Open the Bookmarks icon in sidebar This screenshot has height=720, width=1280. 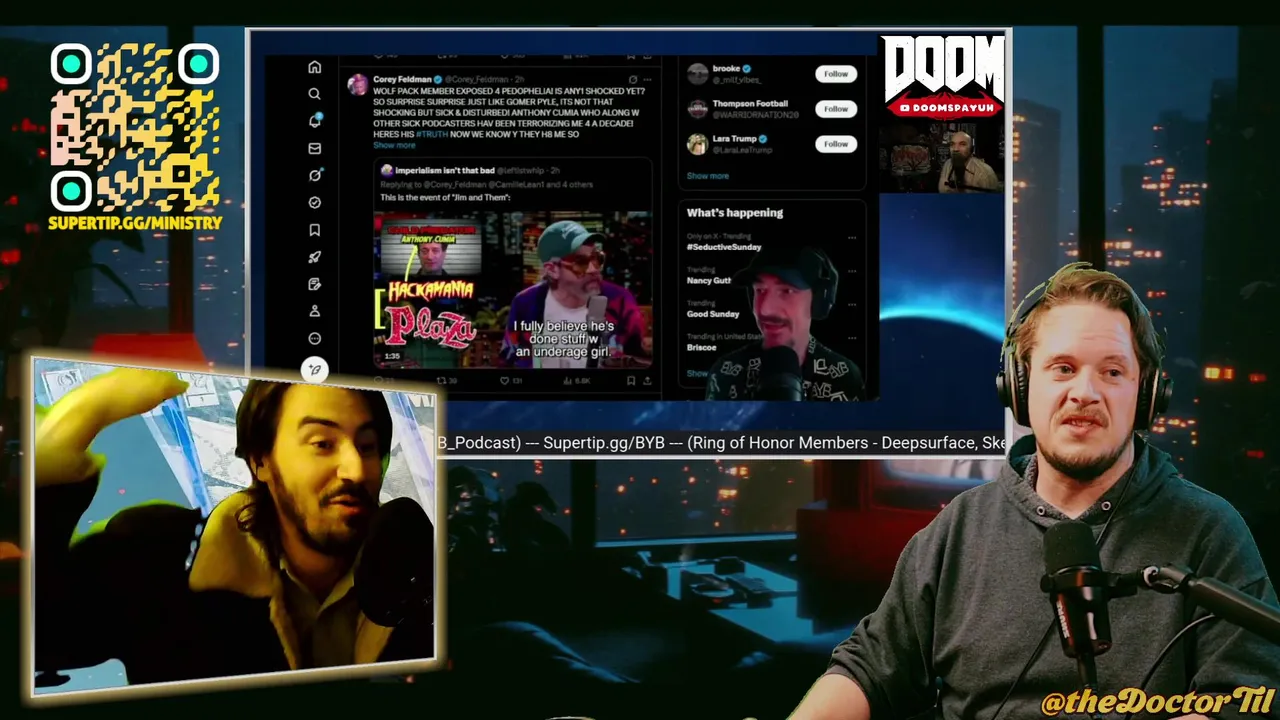[314, 230]
